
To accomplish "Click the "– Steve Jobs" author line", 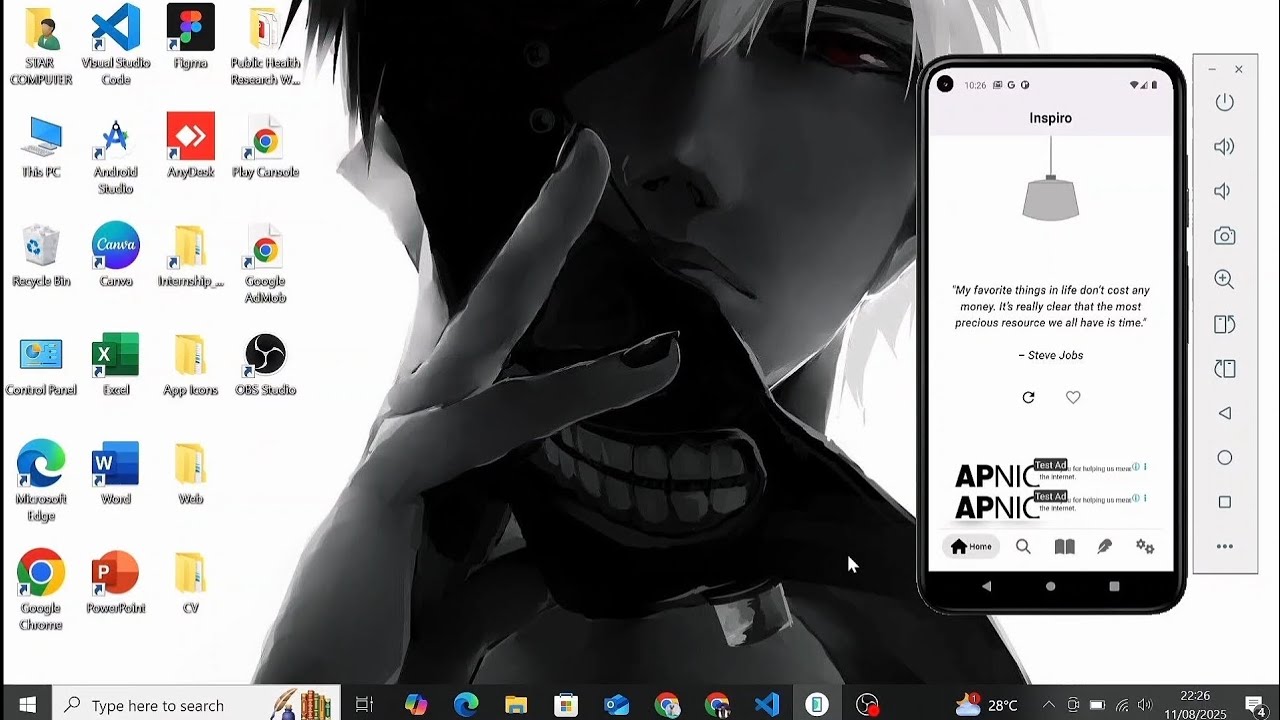I will click(x=1050, y=355).
